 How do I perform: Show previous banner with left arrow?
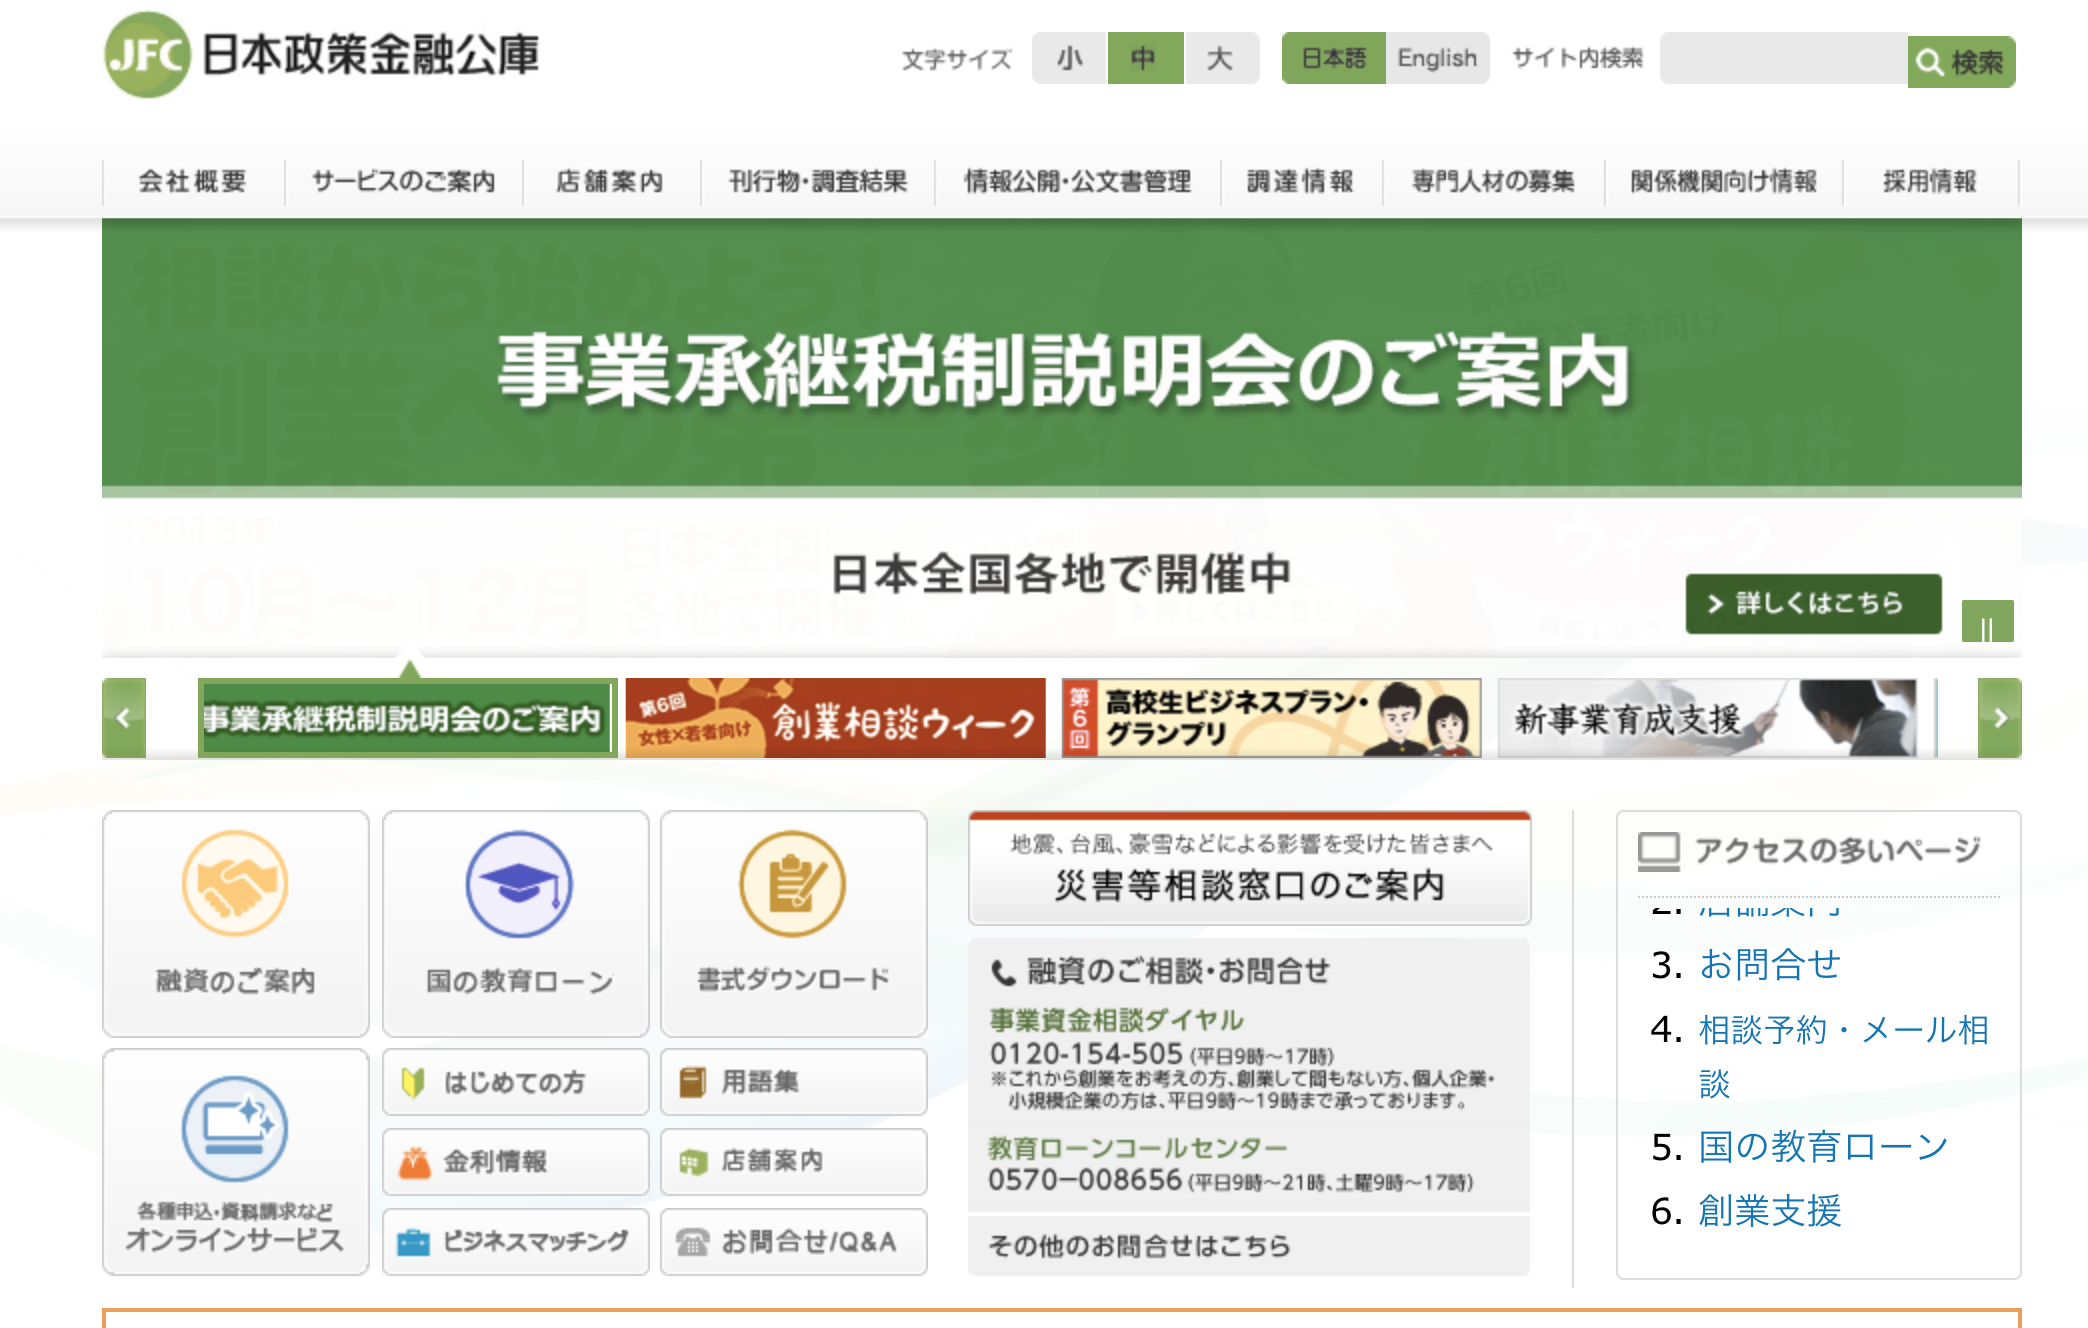[x=124, y=718]
